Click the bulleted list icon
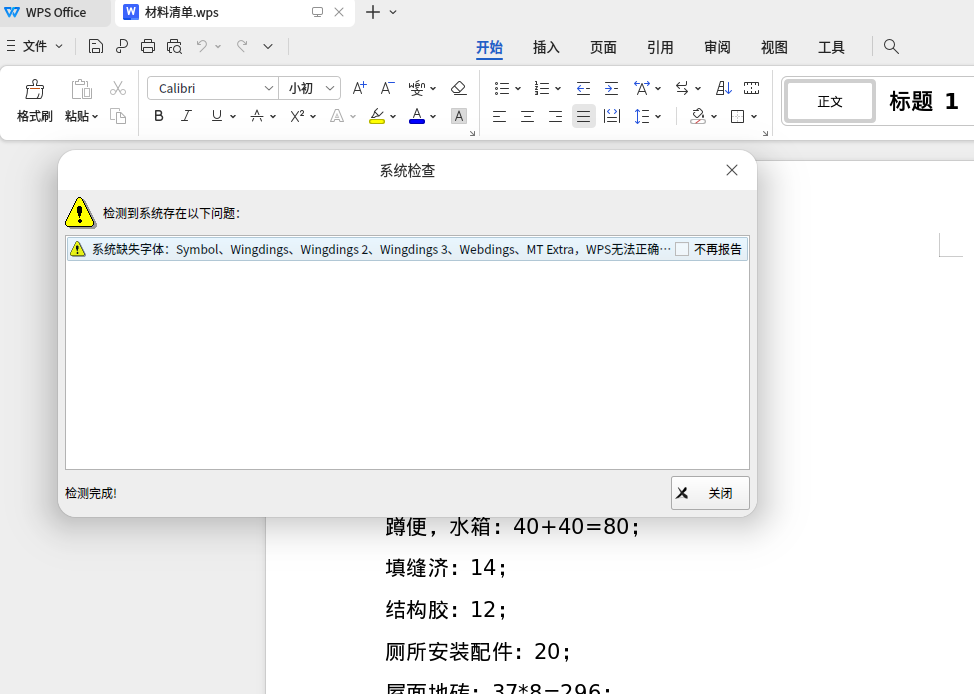Screen dimensions: 974x694 tap(501, 88)
